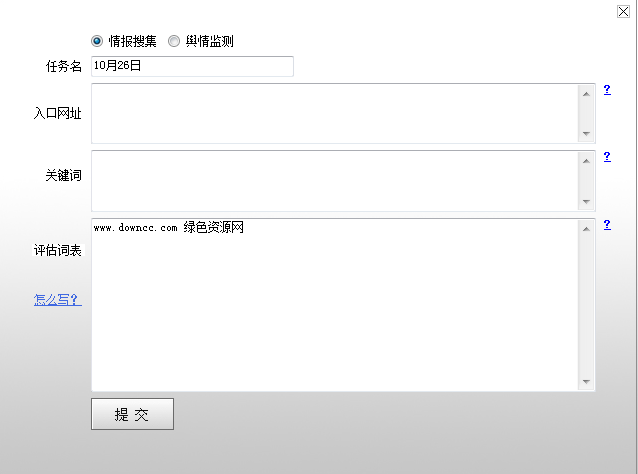This screenshot has width=638, height=474.
Task: Click the 关键词 scrollbar up arrow
Action: tap(586, 161)
